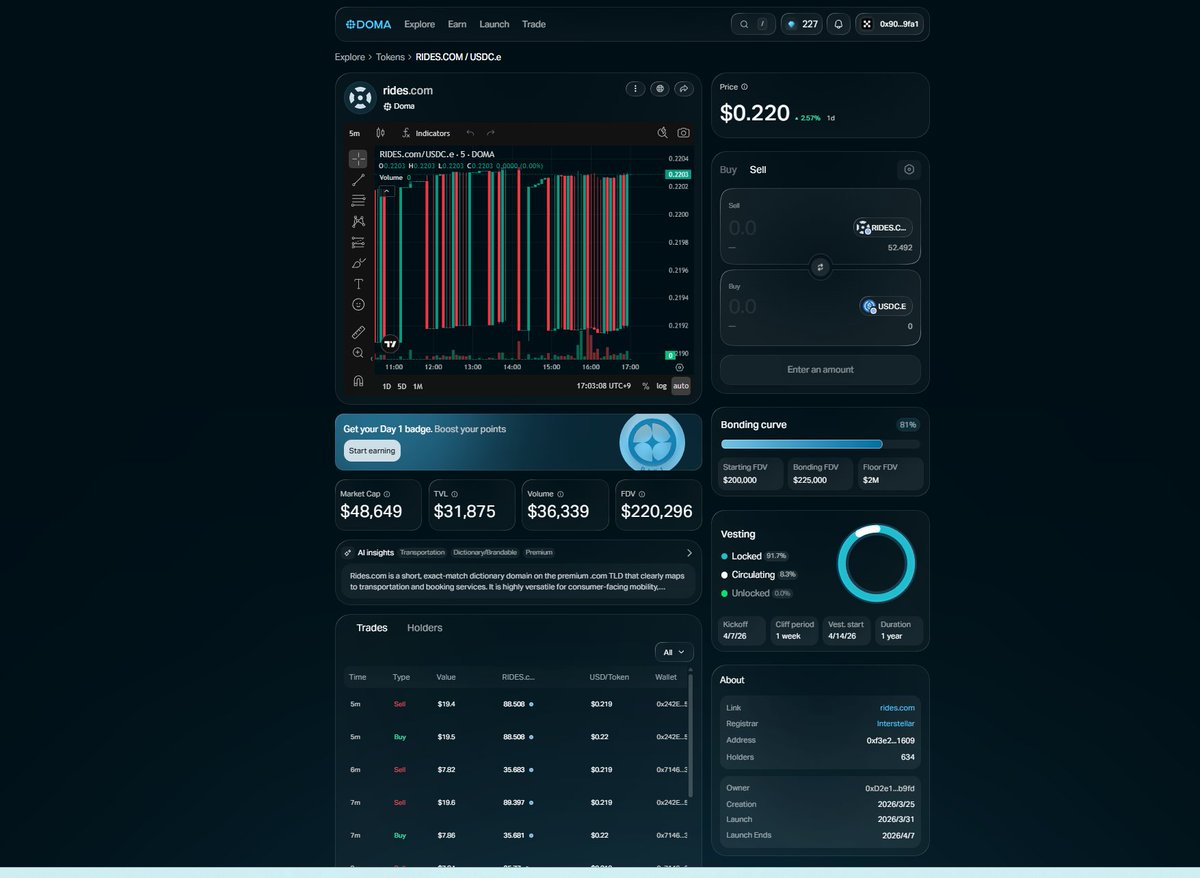This screenshot has width=1200, height=878.
Task: Select the forecasting and measurement tool
Action: point(358,243)
